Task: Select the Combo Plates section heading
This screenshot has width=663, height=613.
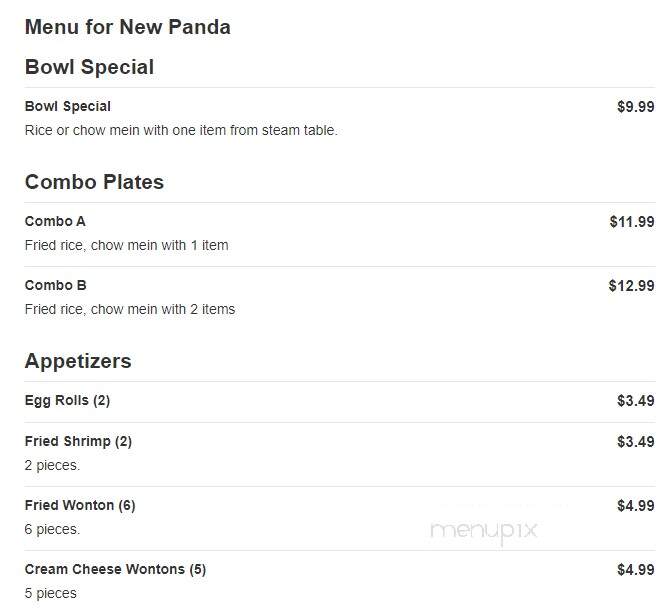Action: 94,182
